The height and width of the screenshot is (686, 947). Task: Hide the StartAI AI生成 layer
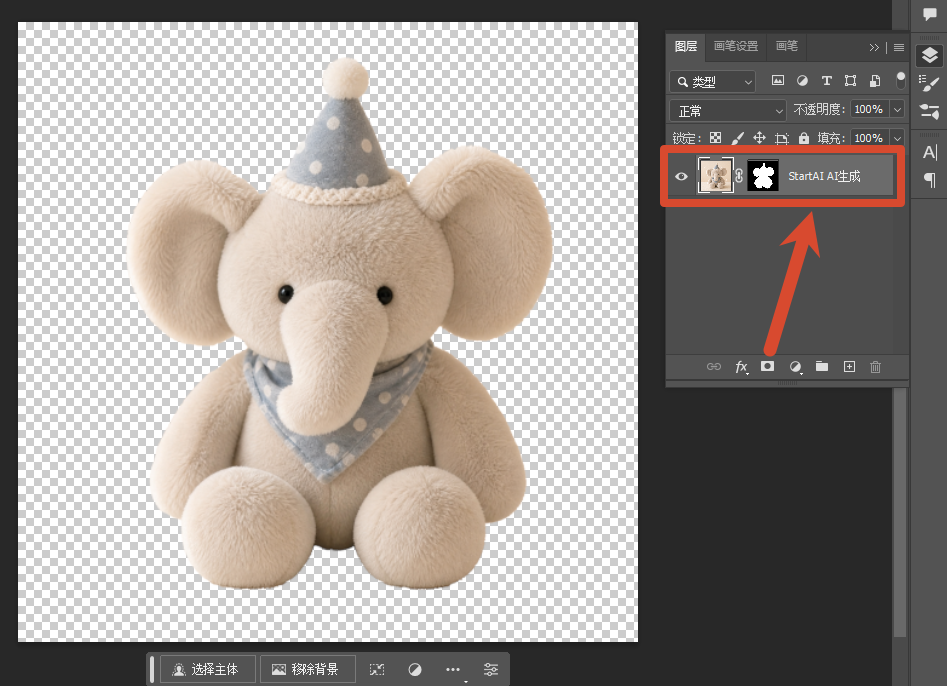click(681, 176)
